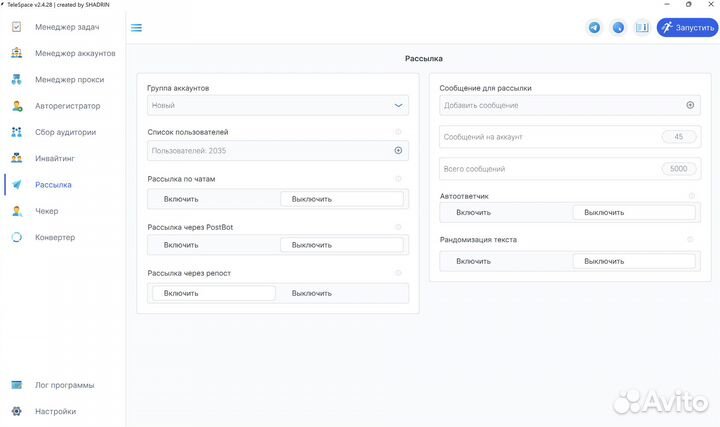Click the info icon beside Автоответчик
This screenshot has height=427, width=720.
(x=690, y=196)
